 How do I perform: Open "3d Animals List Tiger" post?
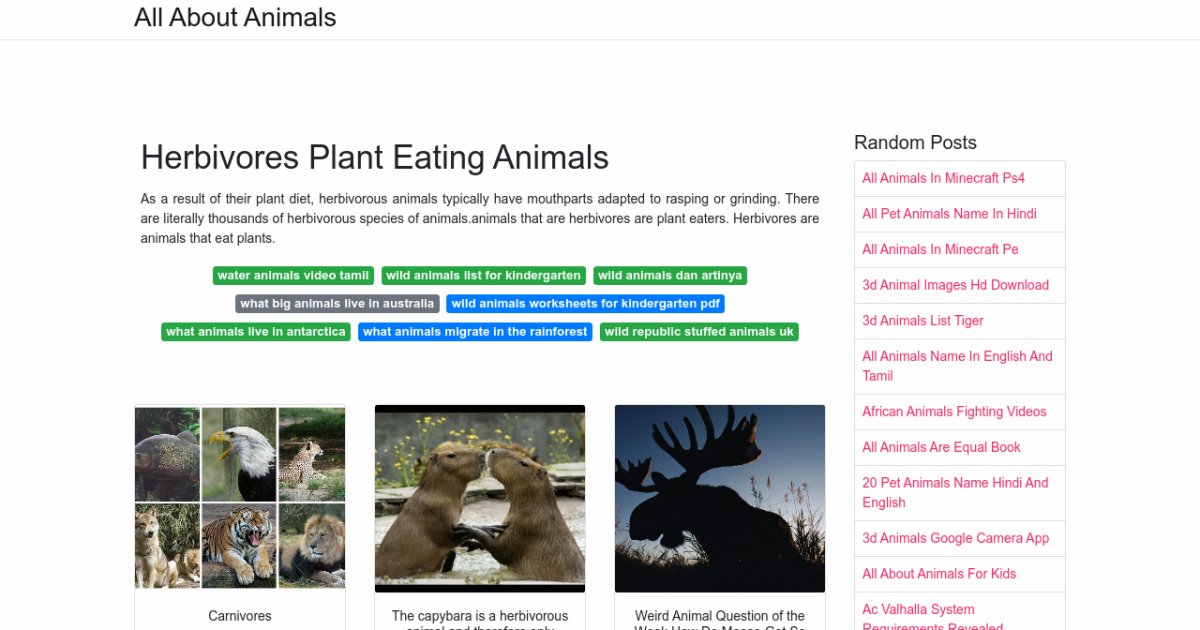pos(922,320)
